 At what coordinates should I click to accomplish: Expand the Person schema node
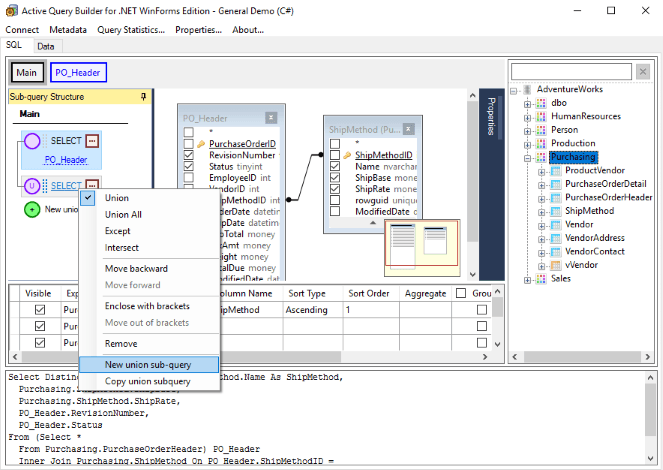point(527,131)
